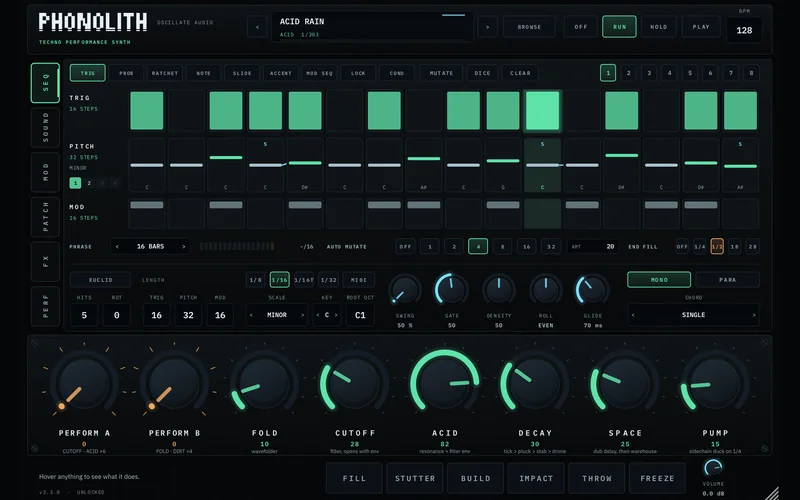Toggle the last sixteenth TRIG step
This screenshot has width=800, height=500.
(x=740, y=111)
